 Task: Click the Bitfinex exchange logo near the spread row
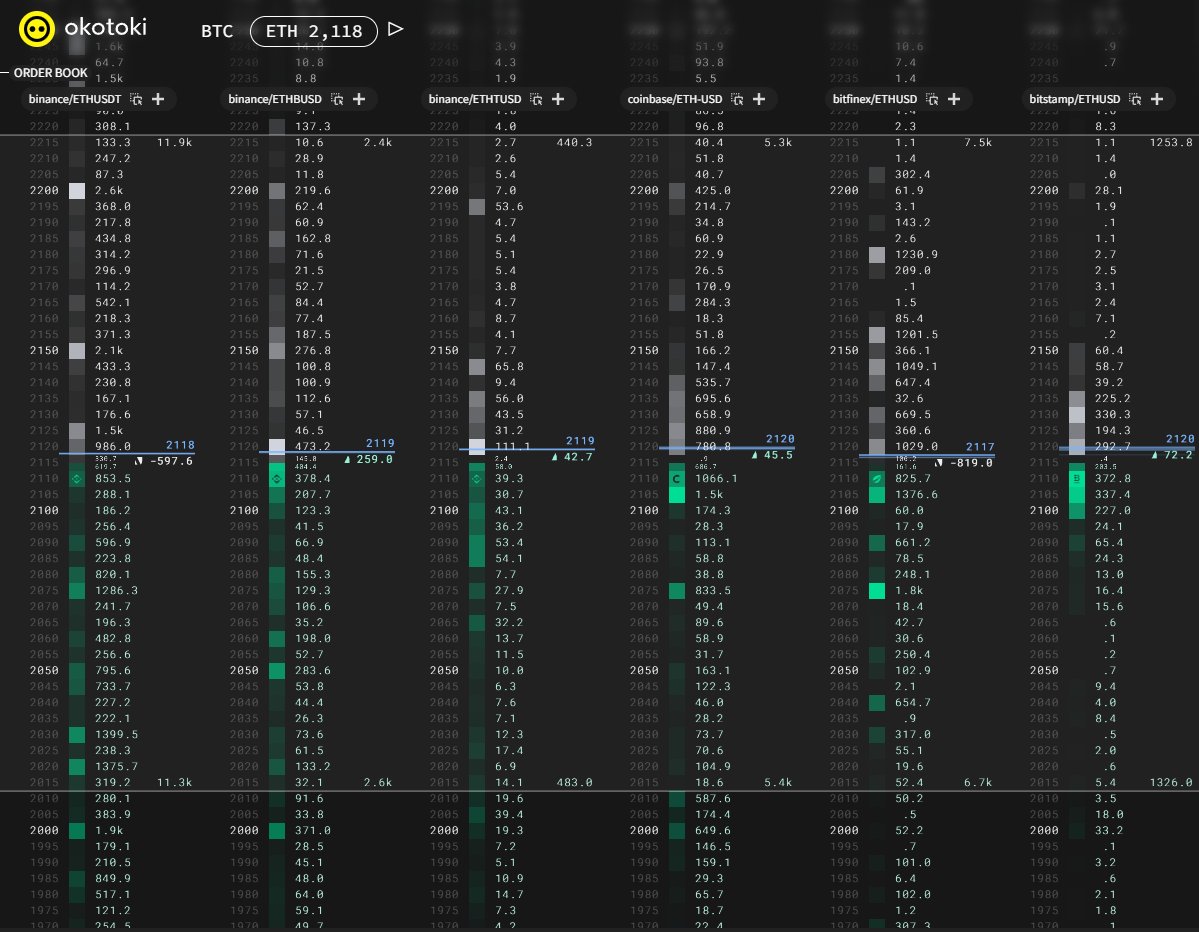tap(877, 478)
